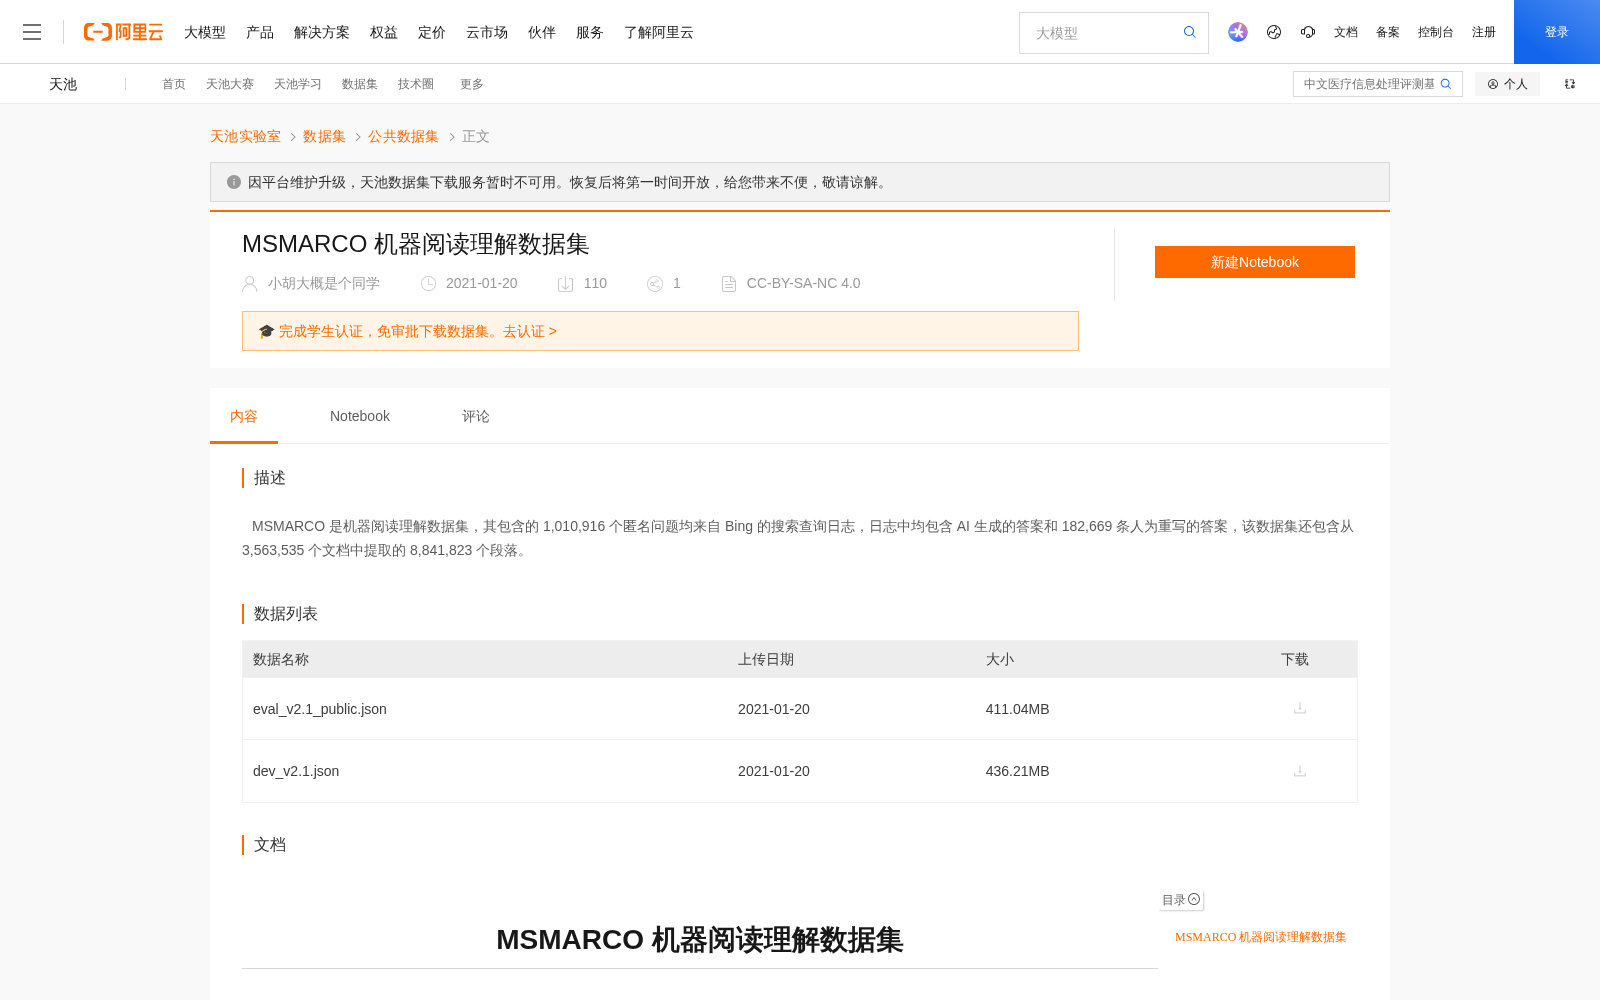The image size is (1600, 1000).
Task: Click dev_v2.1.json file name
Action: 296,771
